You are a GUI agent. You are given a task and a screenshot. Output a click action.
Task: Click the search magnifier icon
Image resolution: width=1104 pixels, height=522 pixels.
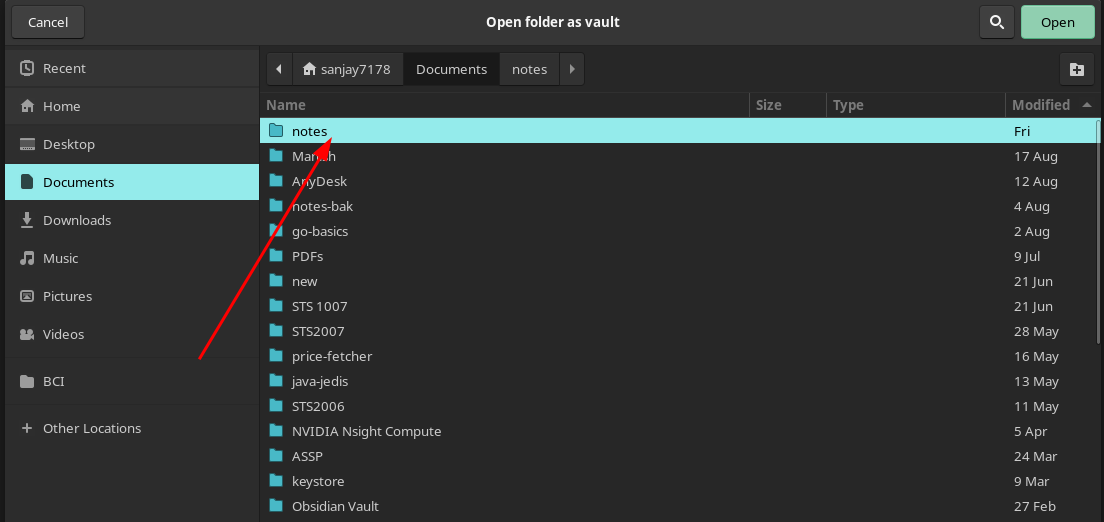tap(996, 22)
